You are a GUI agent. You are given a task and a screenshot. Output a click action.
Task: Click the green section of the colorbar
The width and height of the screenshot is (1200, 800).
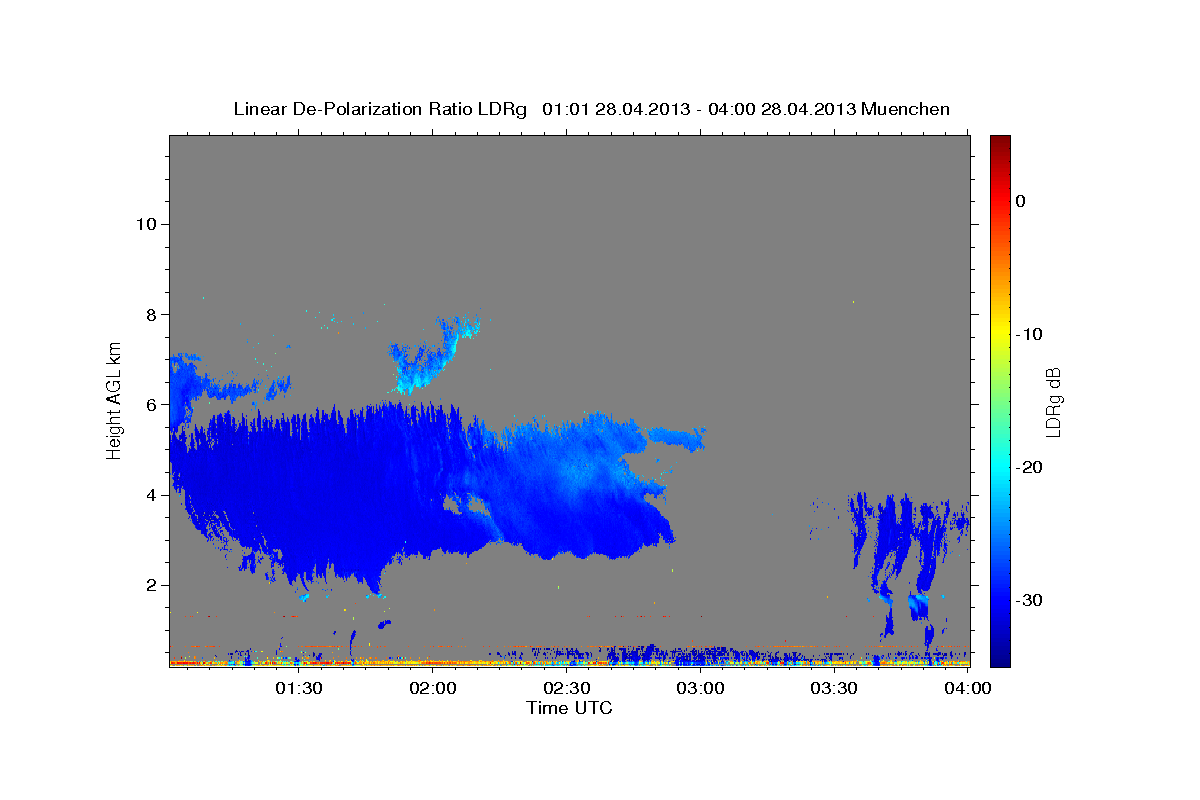tap(1000, 400)
